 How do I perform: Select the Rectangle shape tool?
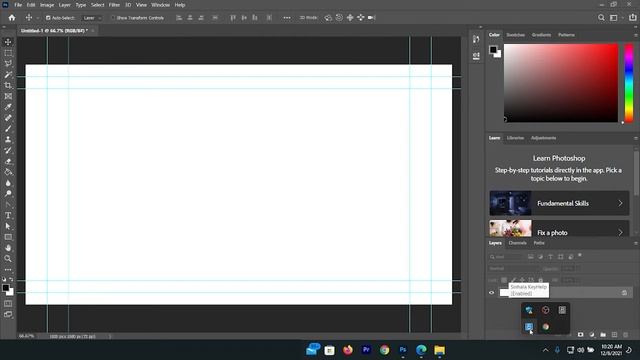8,237
